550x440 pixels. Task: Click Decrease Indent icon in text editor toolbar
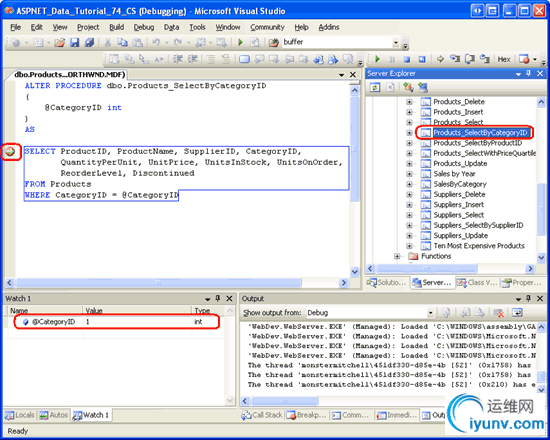point(178,59)
